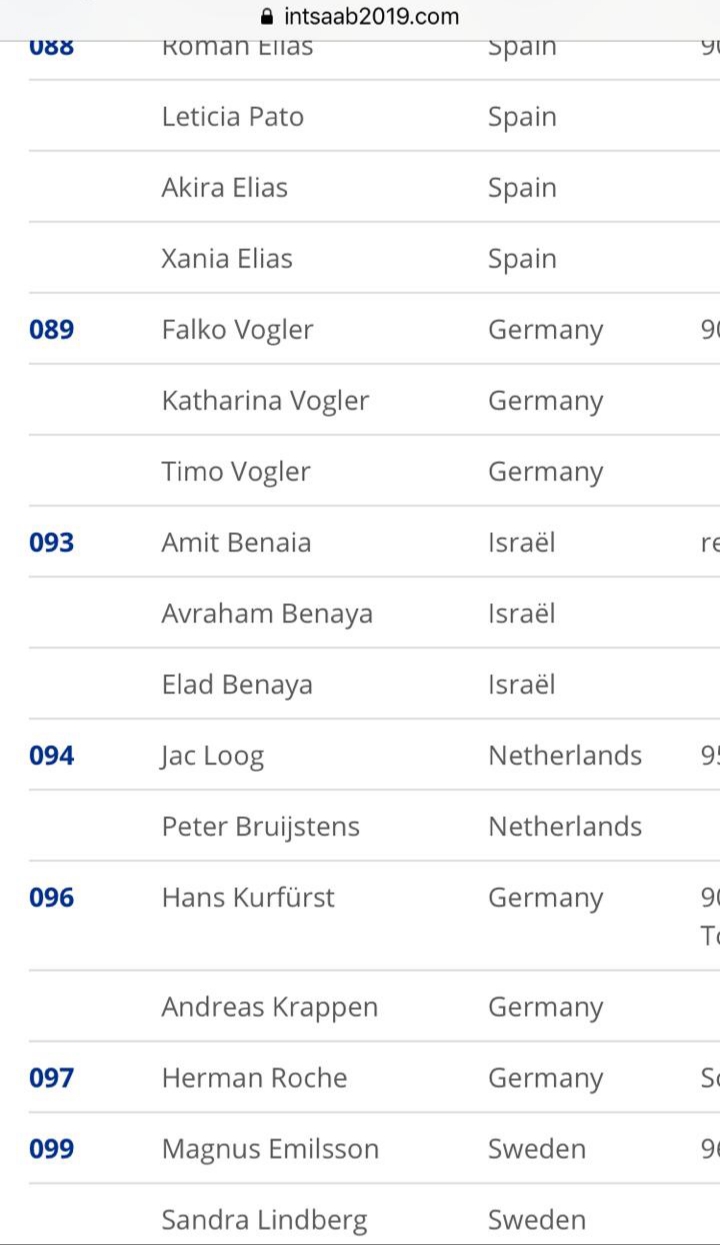Tap the name Andreas Krappen
The height and width of the screenshot is (1245, 720).
(269, 1007)
